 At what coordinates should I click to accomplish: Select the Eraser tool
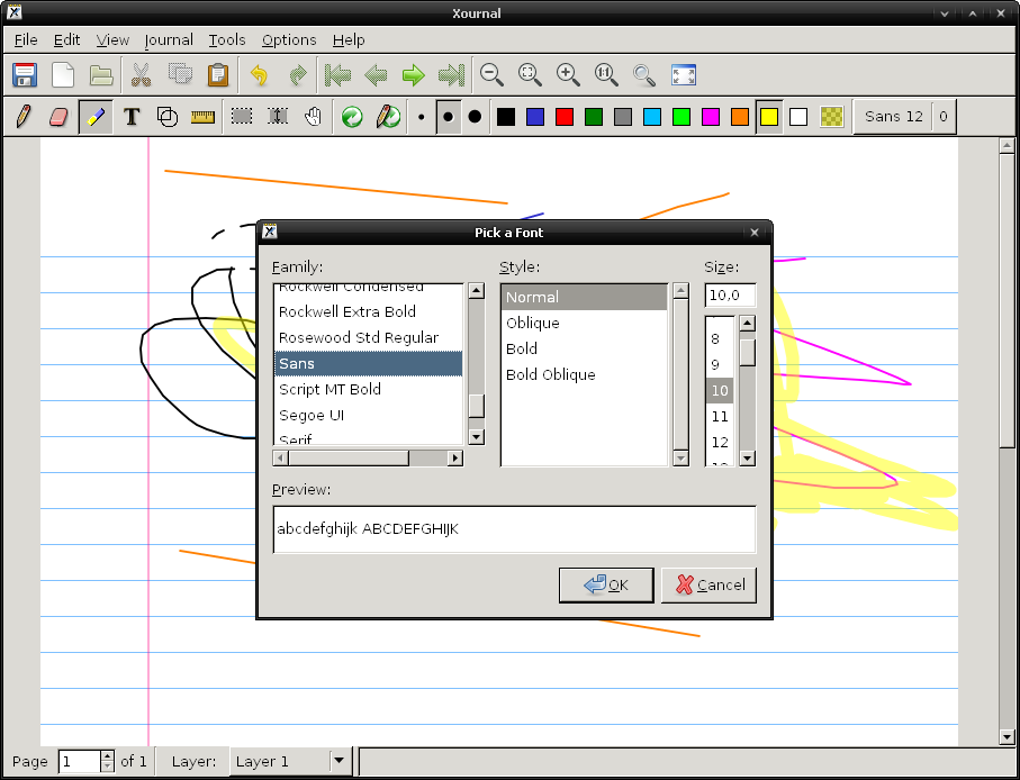click(59, 117)
